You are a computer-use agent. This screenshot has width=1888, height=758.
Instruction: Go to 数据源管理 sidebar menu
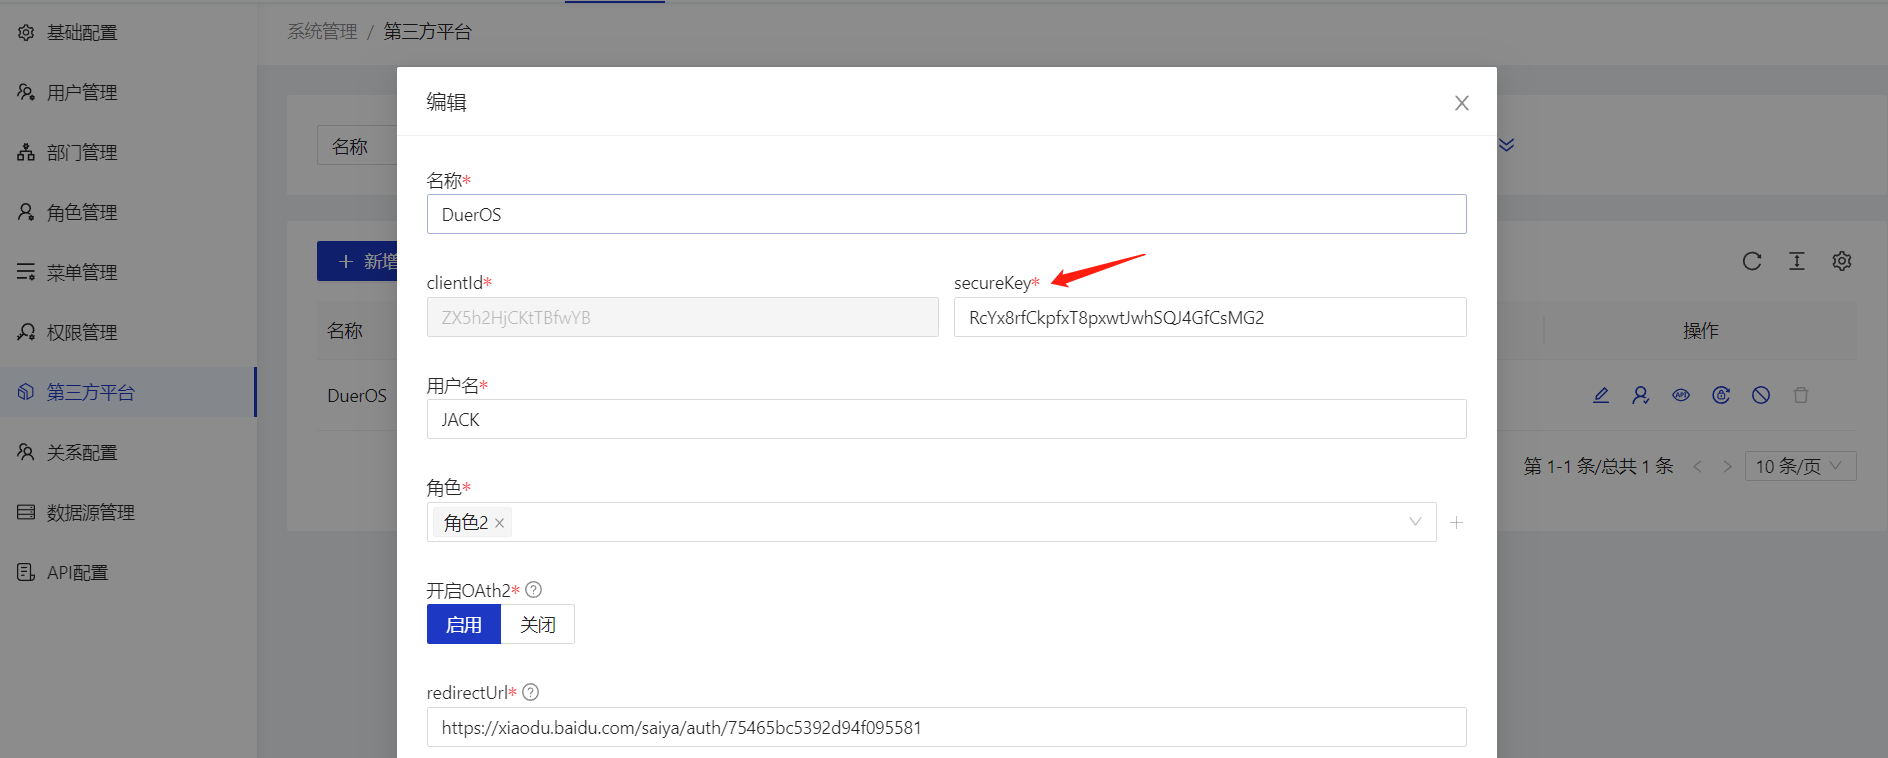coord(90,512)
